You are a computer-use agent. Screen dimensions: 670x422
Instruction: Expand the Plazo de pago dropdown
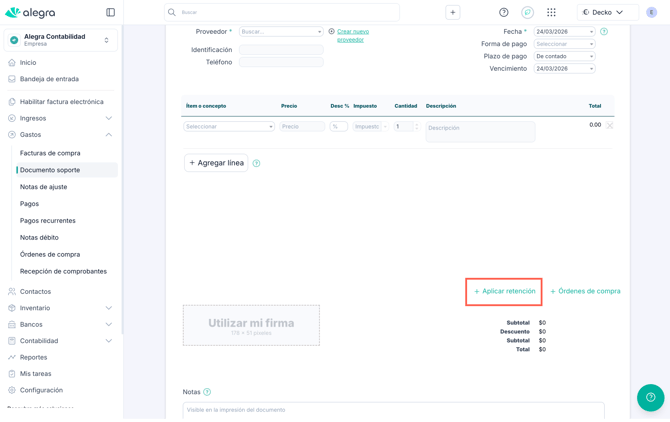point(564,56)
